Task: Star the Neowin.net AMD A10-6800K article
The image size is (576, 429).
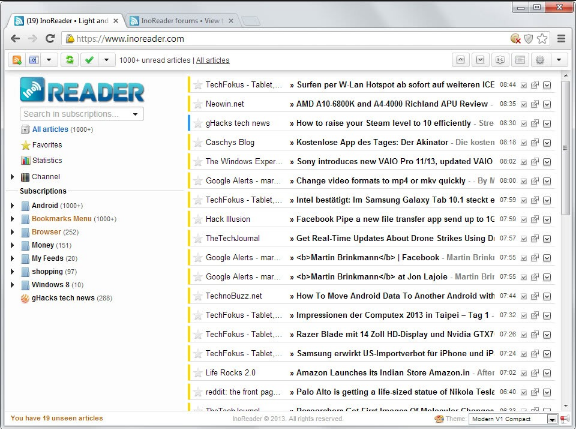Action: (198, 104)
